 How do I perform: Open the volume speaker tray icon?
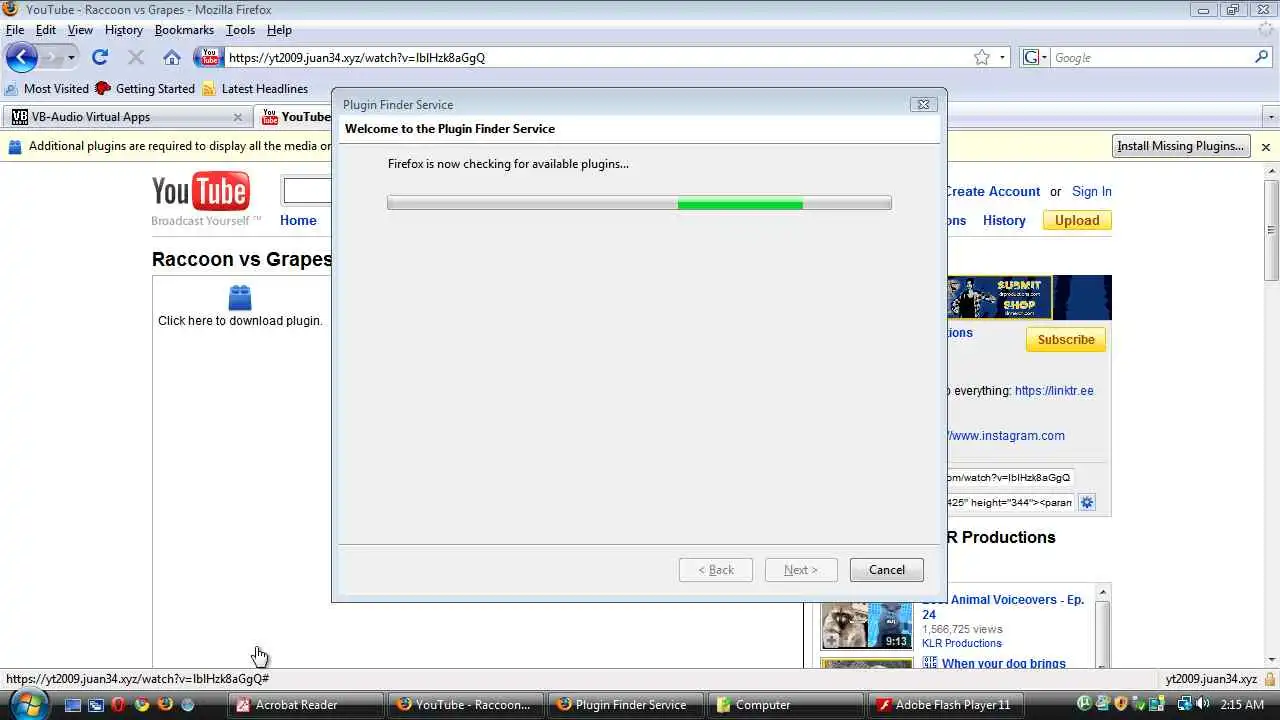pos(1202,704)
